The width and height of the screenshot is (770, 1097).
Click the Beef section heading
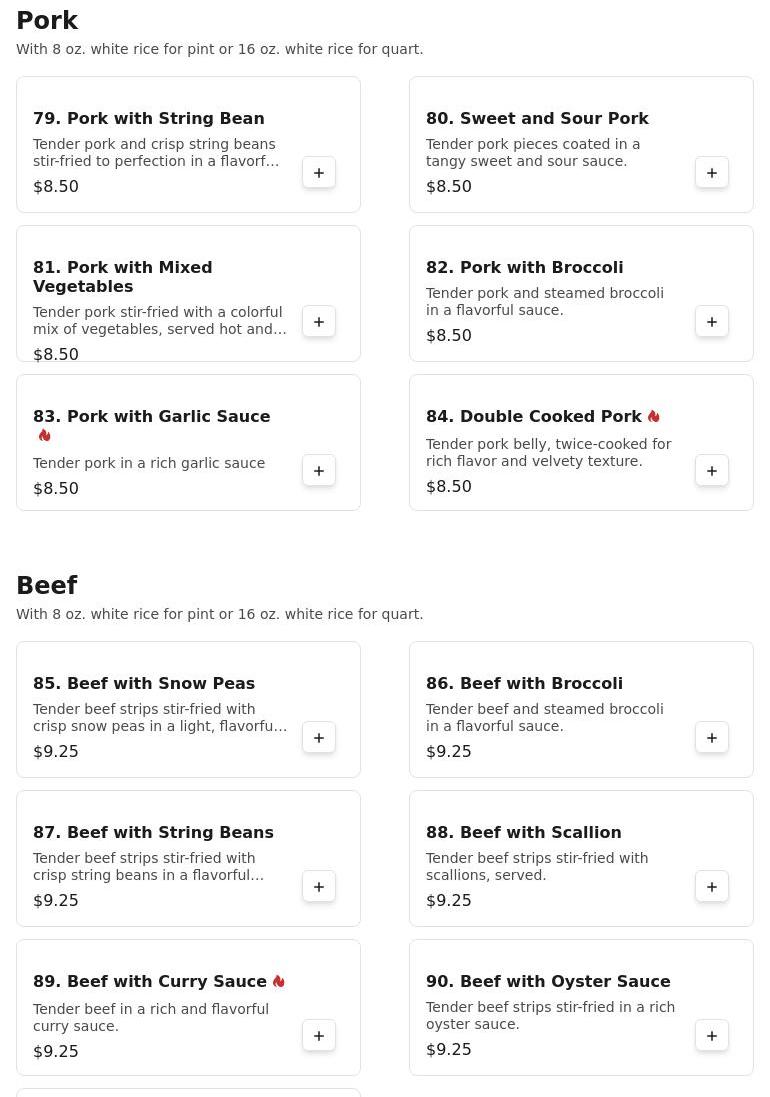tap(47, 585)
